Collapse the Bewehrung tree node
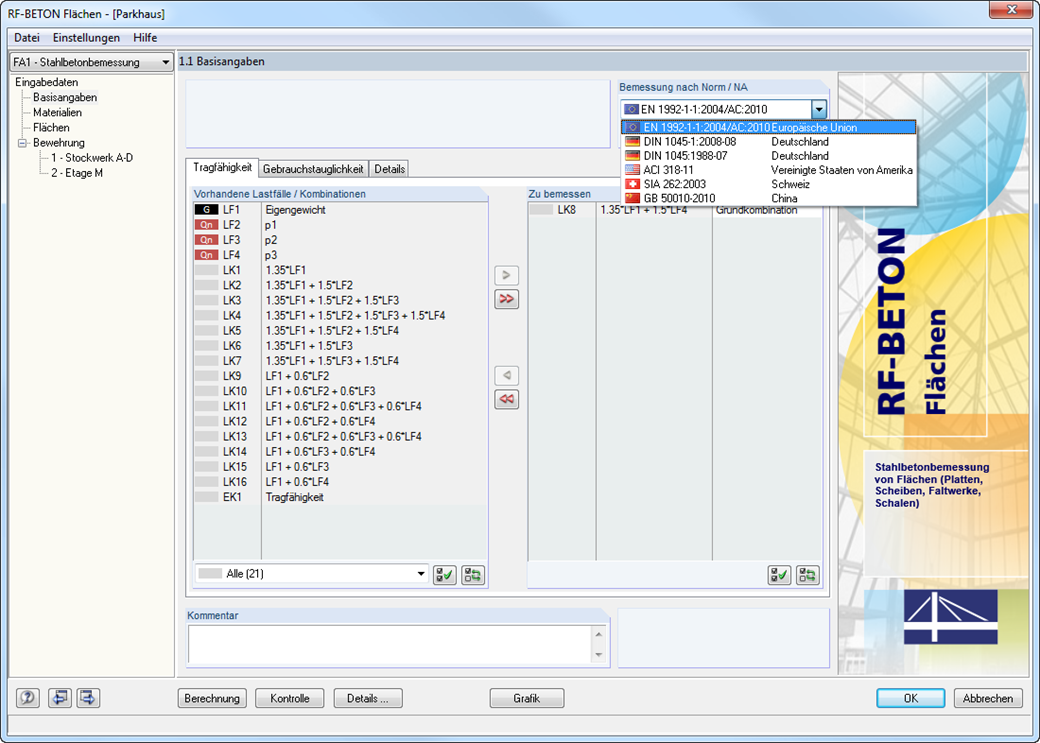Screen dimensions: 1040x743 pyautogui.click(x=23, y=143)
